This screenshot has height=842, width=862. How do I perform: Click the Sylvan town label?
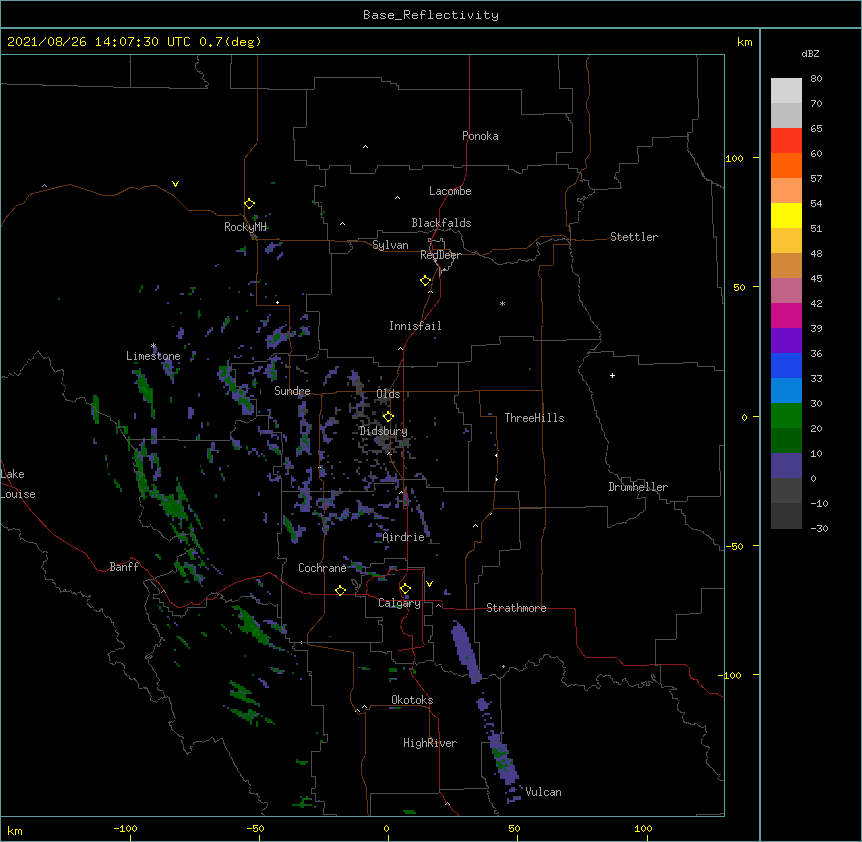[x=390, y=245]
